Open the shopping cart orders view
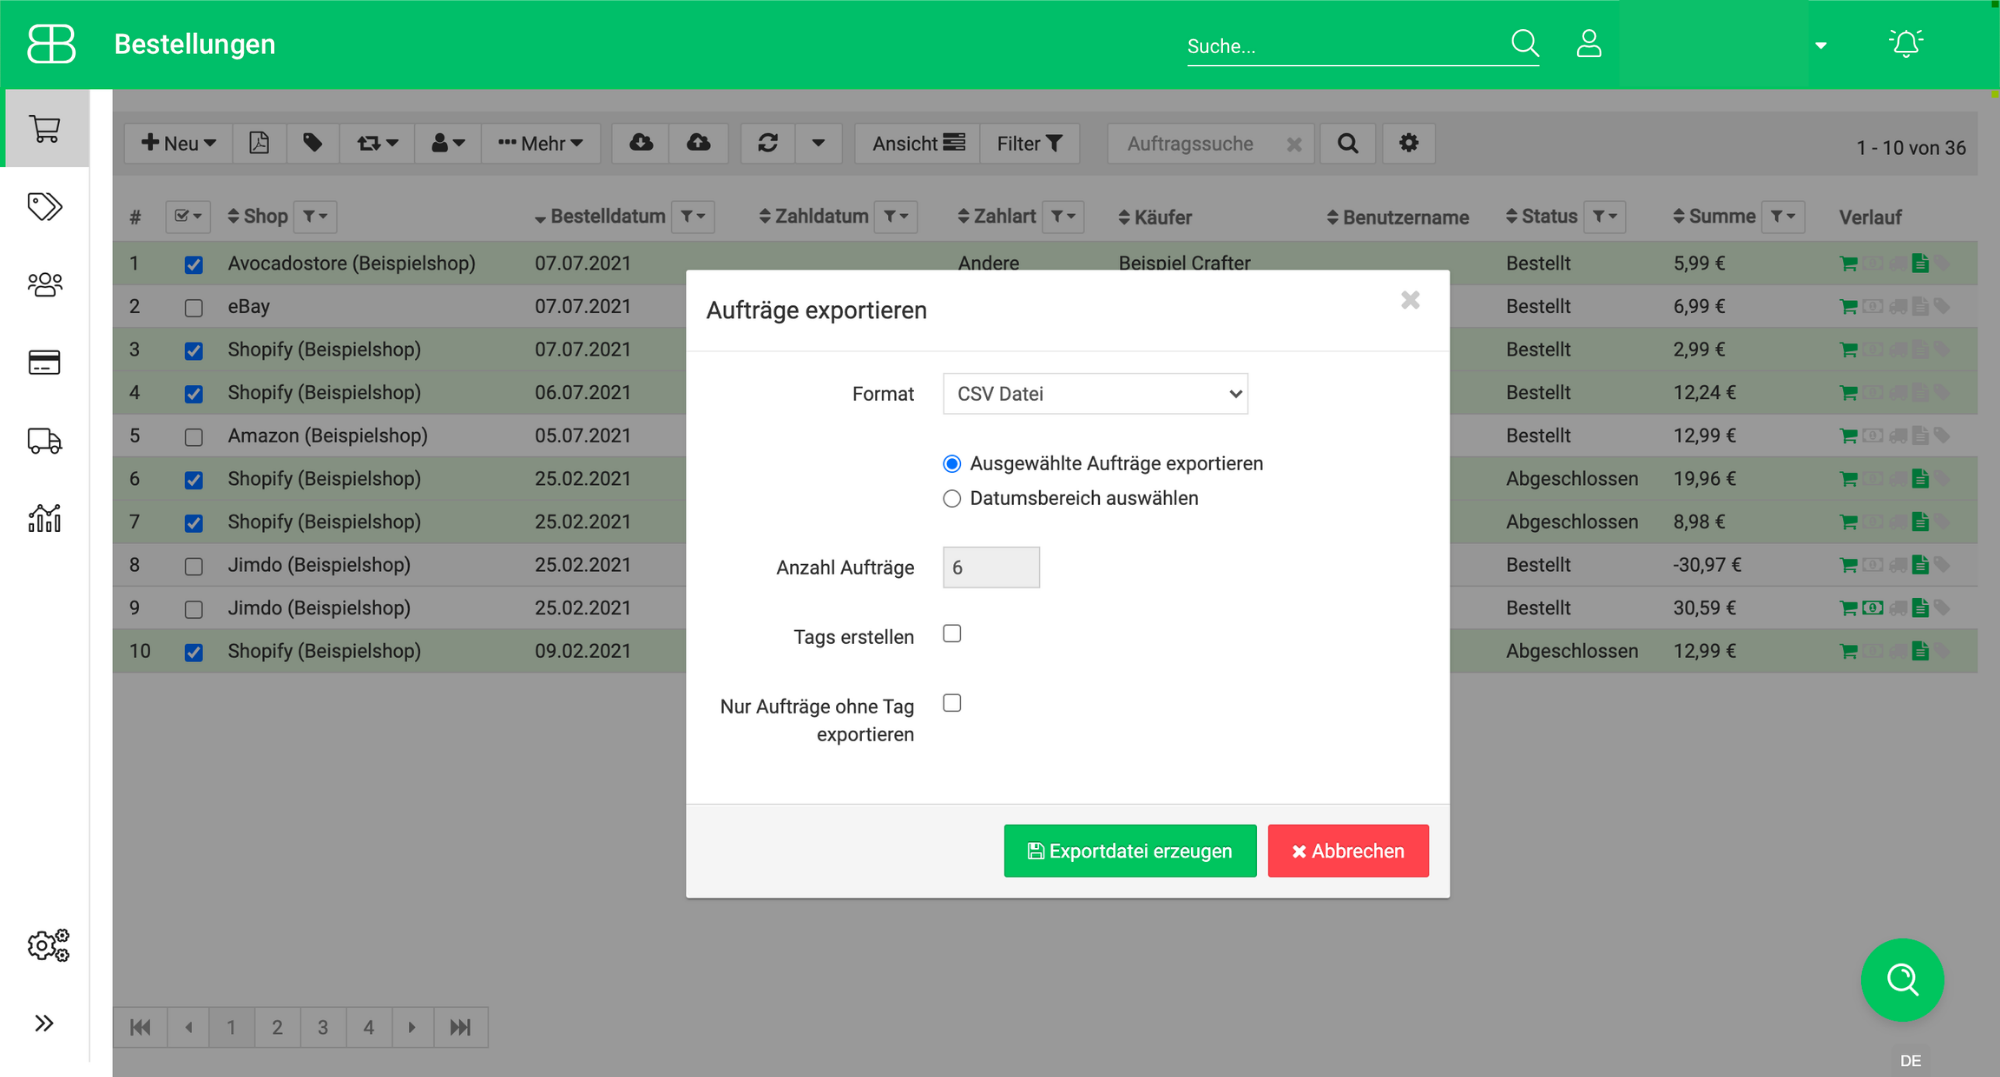Viewport: 2000px width, 1077px height. (x=44, y=129)
